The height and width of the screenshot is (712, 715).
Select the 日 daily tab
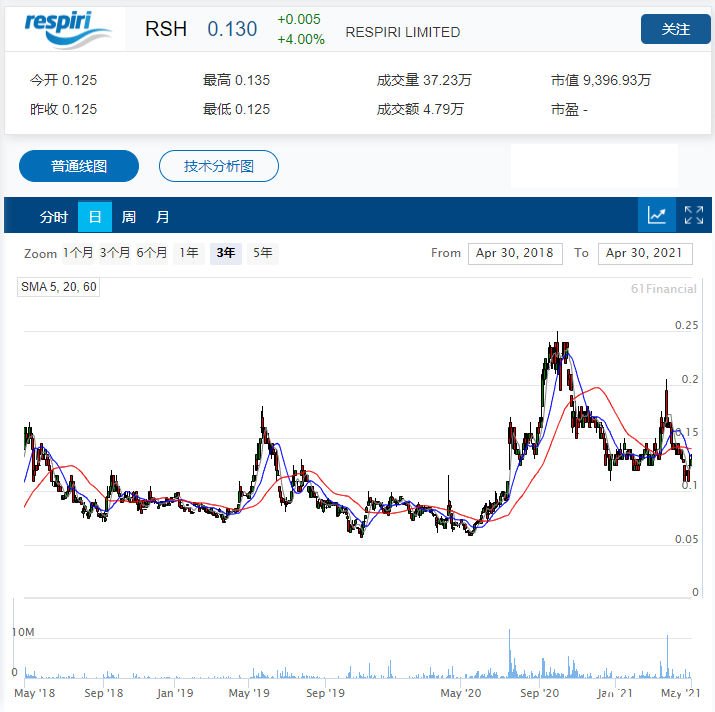[x=95, y=217]
